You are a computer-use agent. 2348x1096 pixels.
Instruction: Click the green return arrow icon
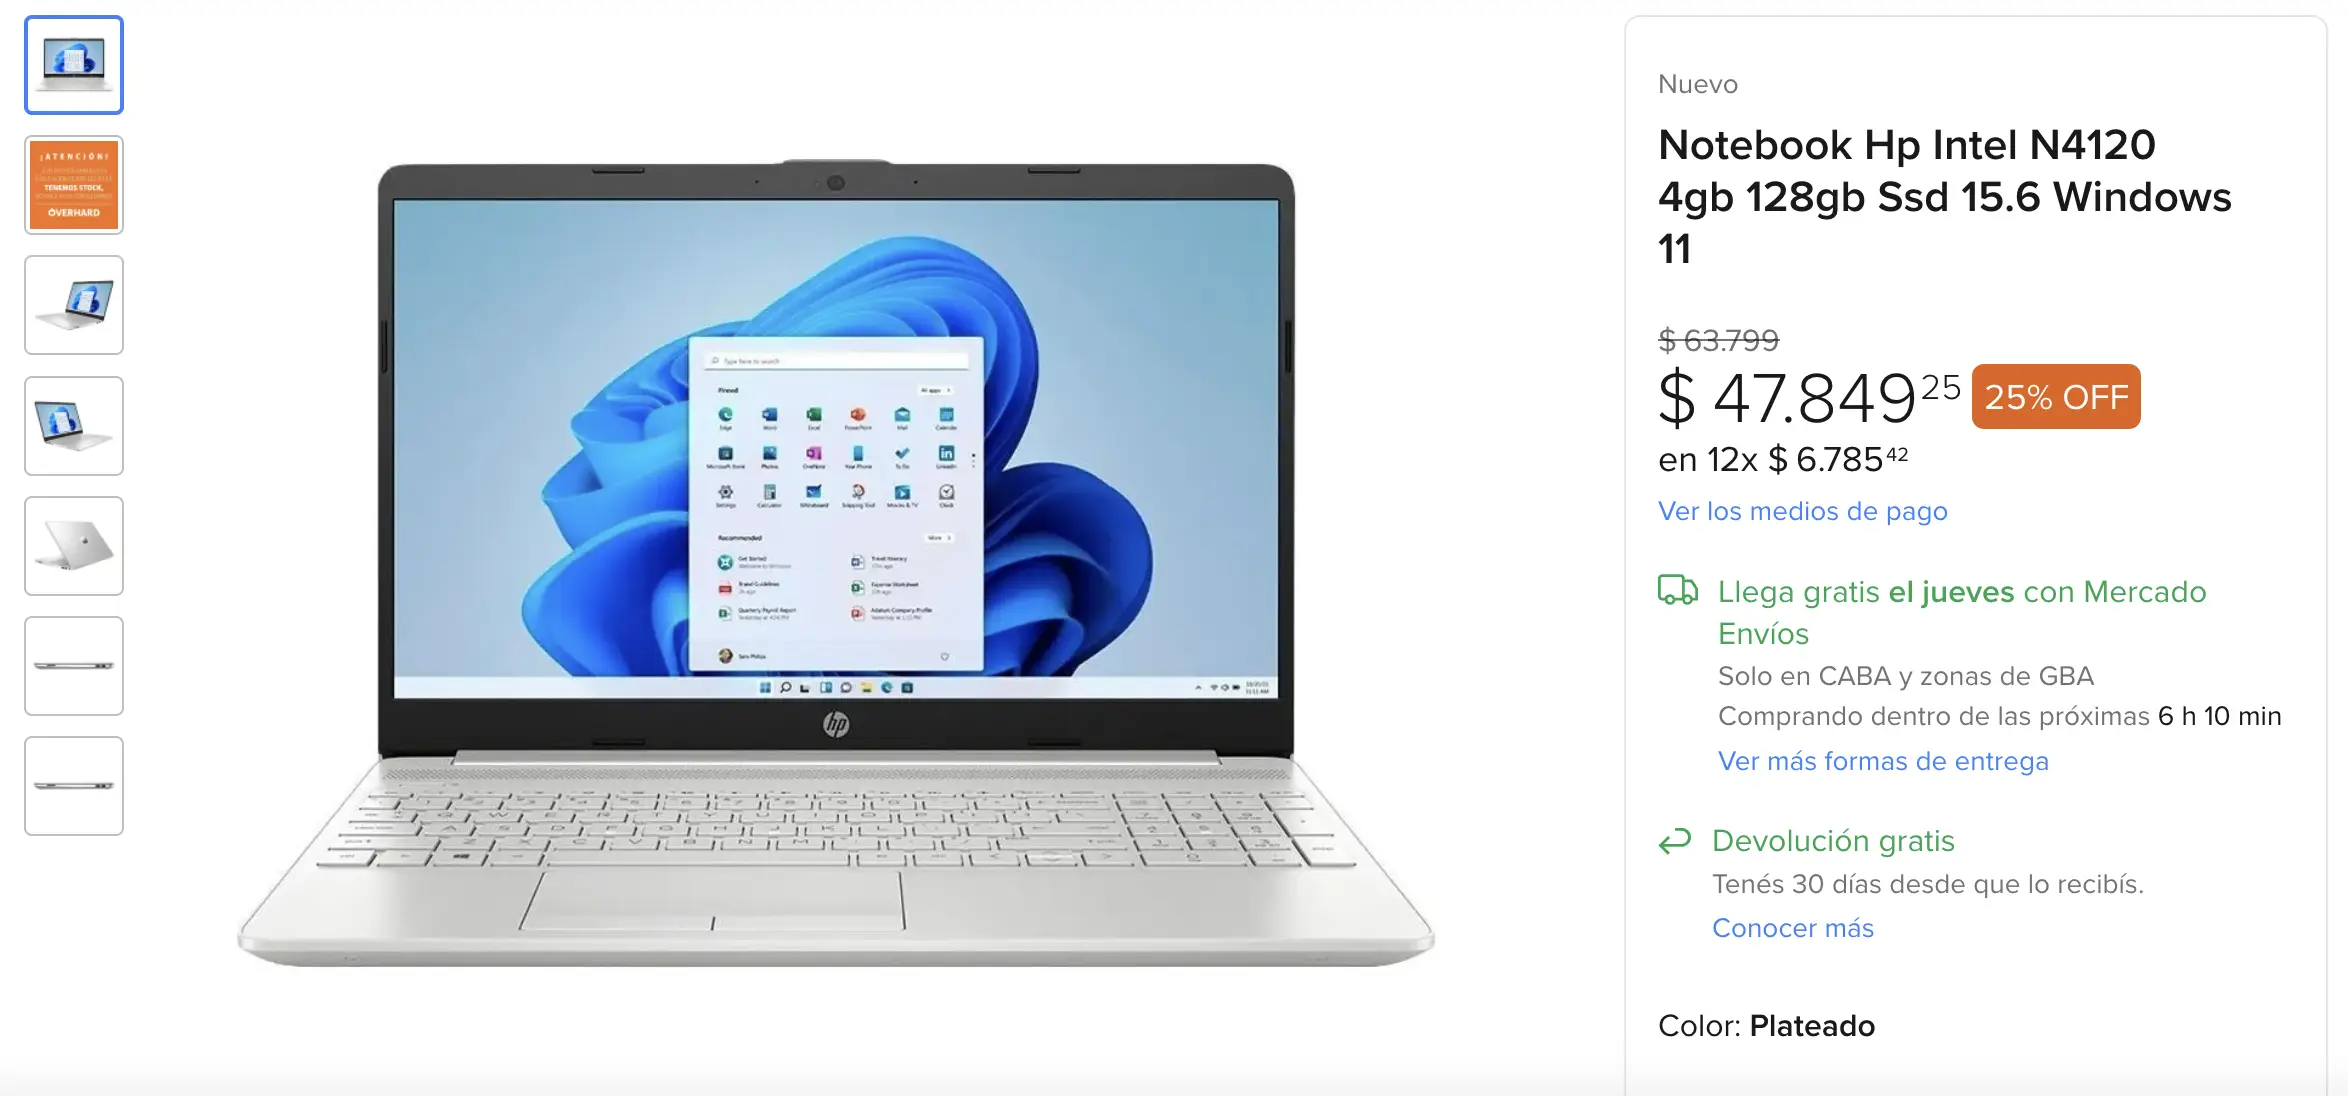(x=1675, y=841)
